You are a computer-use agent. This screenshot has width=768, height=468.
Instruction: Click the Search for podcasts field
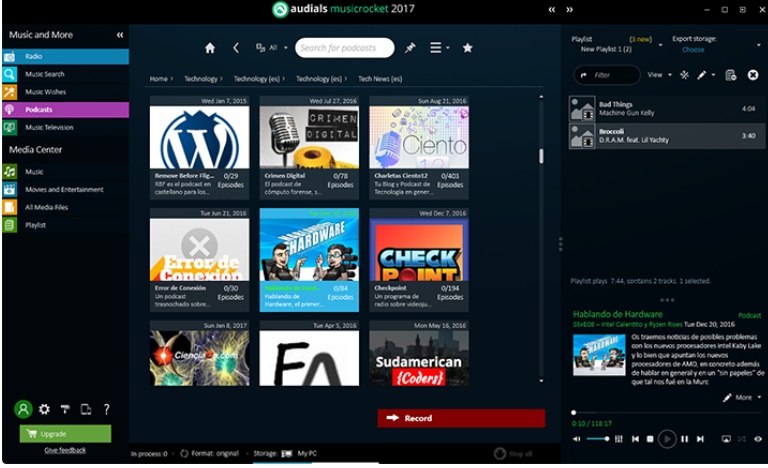pos(344,48)
